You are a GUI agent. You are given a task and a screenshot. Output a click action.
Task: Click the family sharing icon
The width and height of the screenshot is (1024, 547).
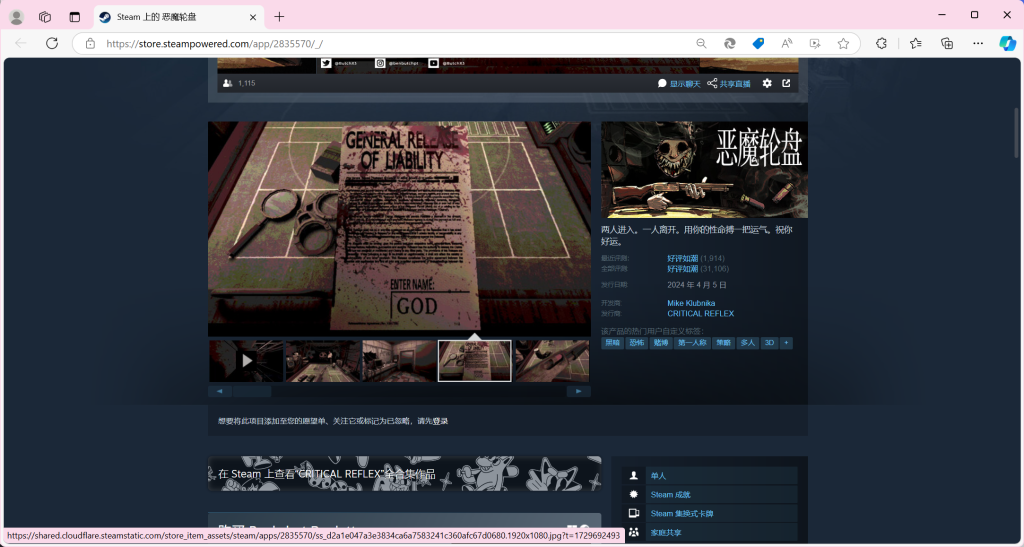(633, 533)
